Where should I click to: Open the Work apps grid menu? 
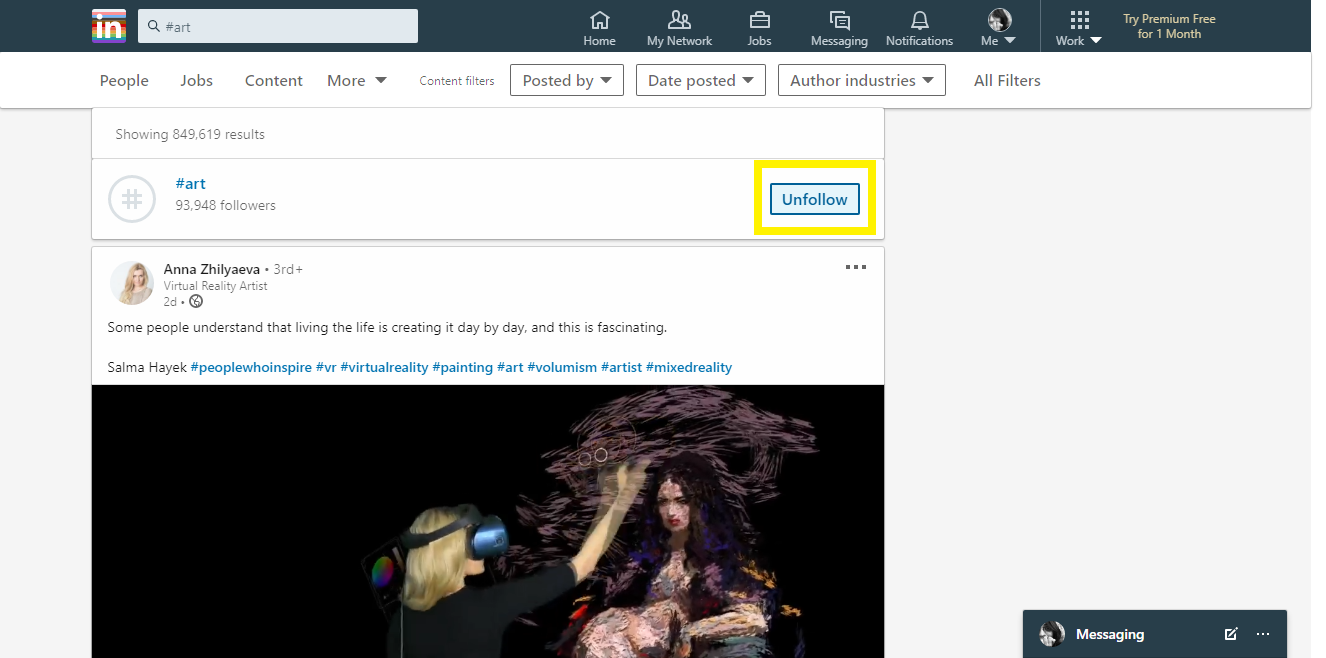pos(1079,28)
